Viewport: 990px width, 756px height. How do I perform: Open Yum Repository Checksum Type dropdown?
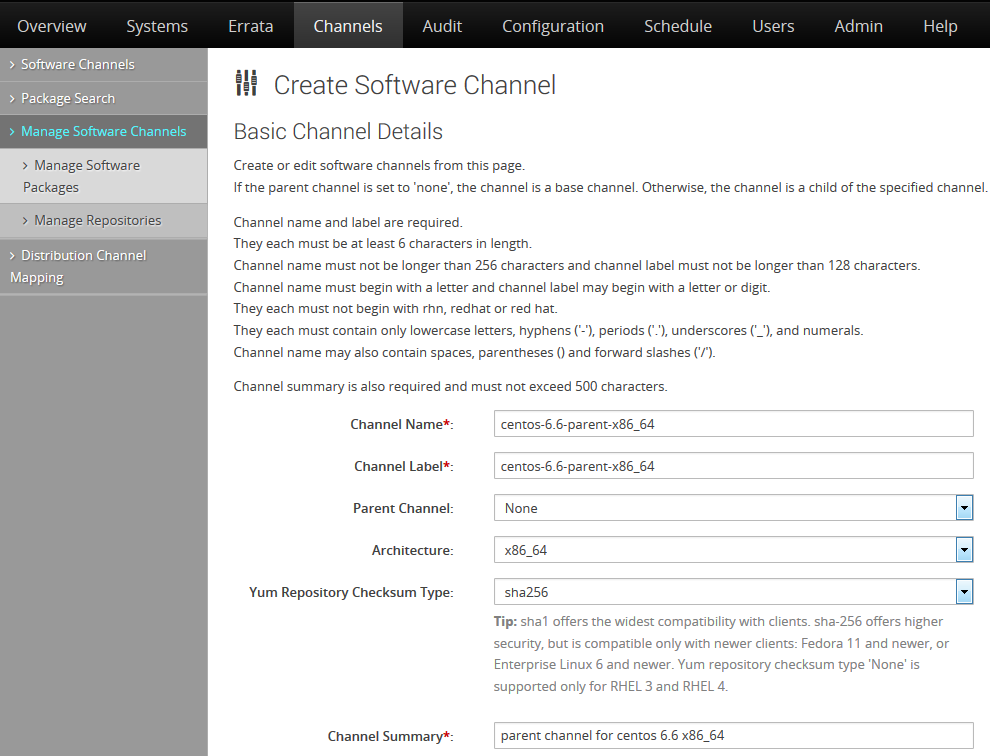[x=734, y=592]
